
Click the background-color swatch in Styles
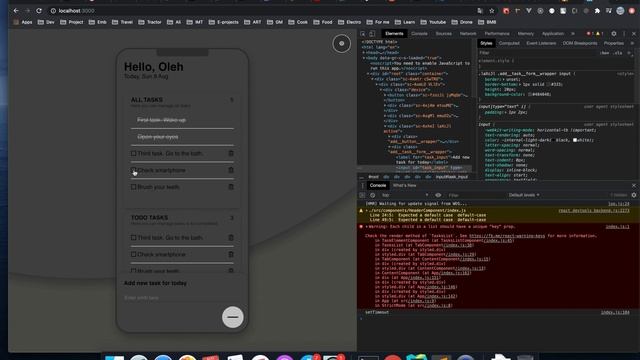tap(530, 94)
